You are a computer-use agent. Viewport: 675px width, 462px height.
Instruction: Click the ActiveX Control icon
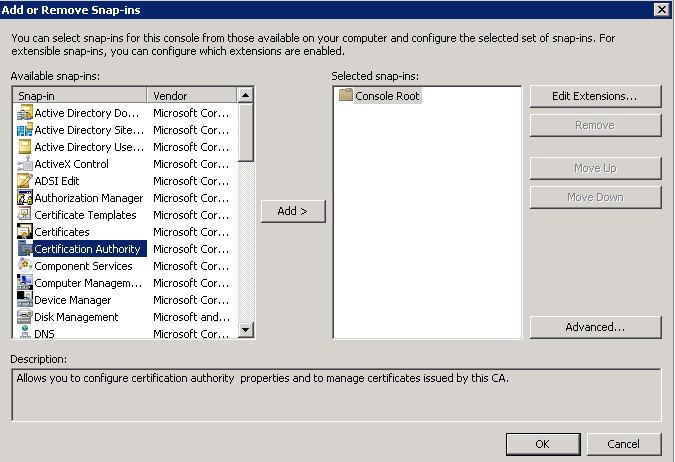tap(25, 164)
